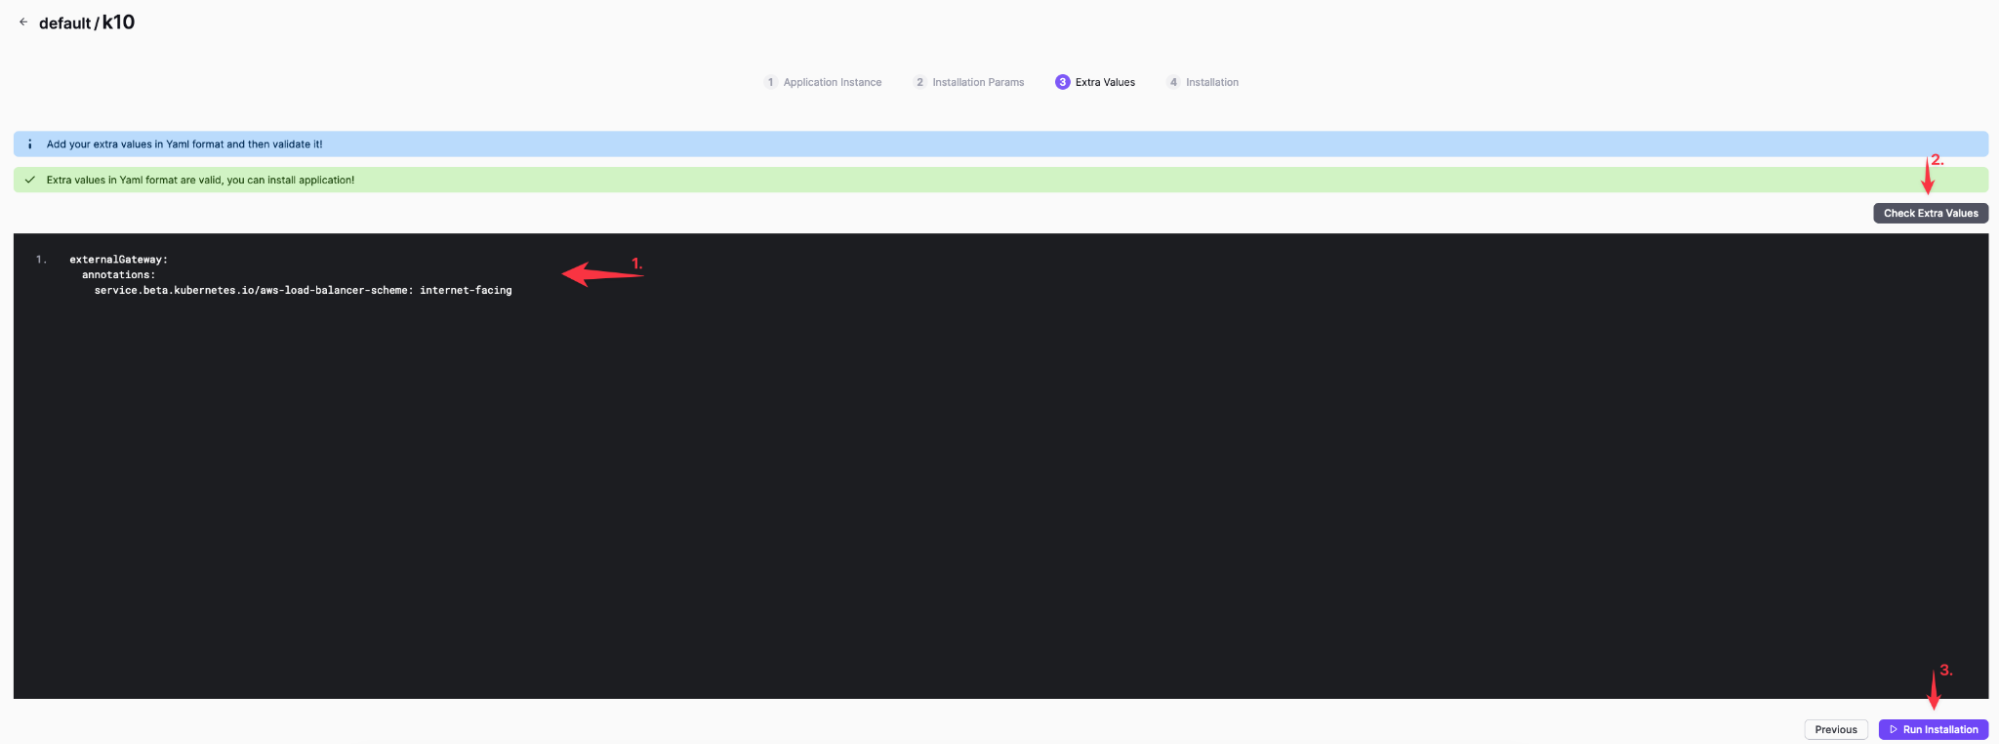Click the step number 2 circle

(920, 82)
